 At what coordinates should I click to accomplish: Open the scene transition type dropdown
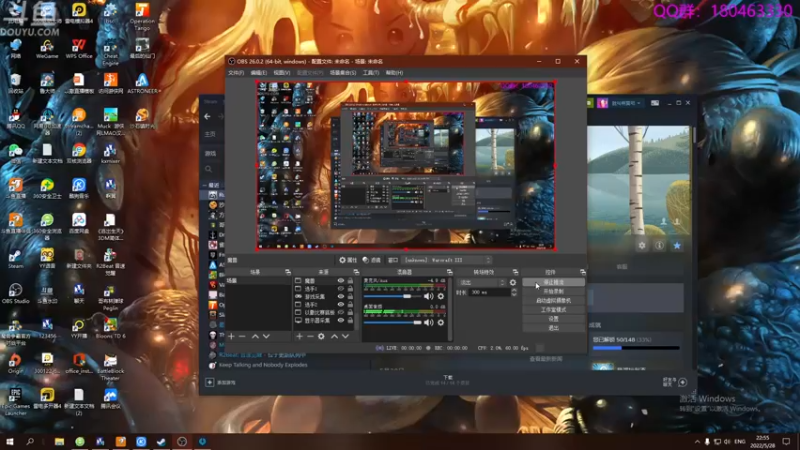pyautogui.click(x=481, y=282)
